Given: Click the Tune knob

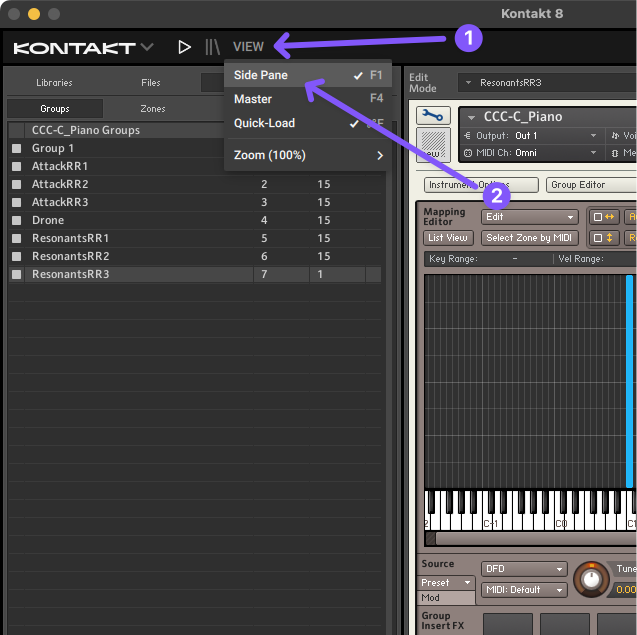Looking at the screenshot, I should [x=592, y=577].
